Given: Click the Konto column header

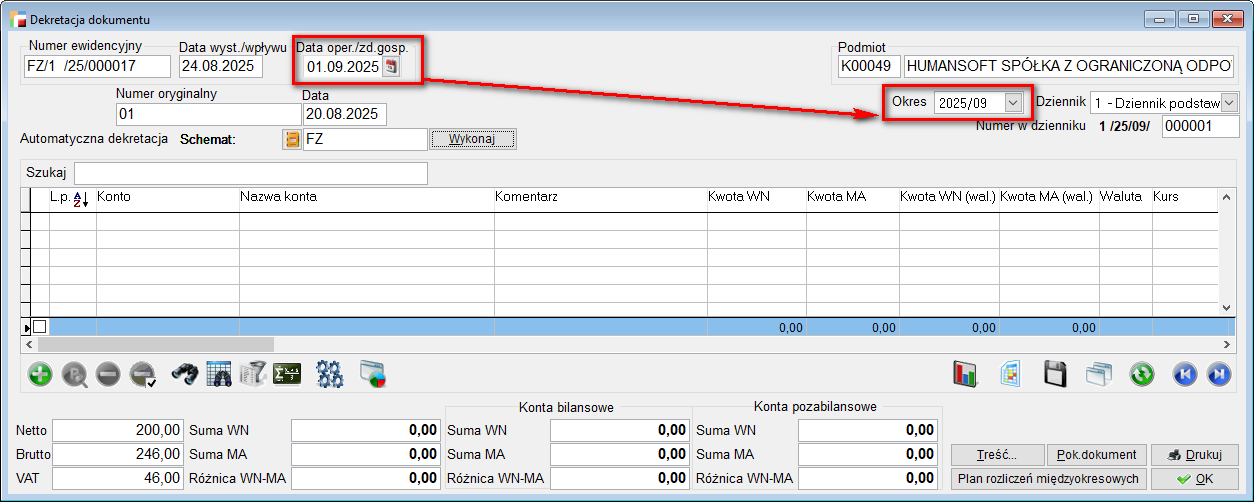Looking at the screenshot, I should [114, 197].
